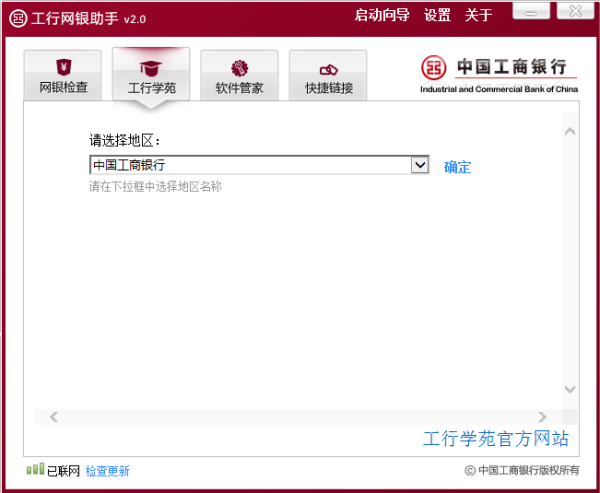600x493 pixels.
Task: Click the green network signal bars icon
Action: [35, 469]
